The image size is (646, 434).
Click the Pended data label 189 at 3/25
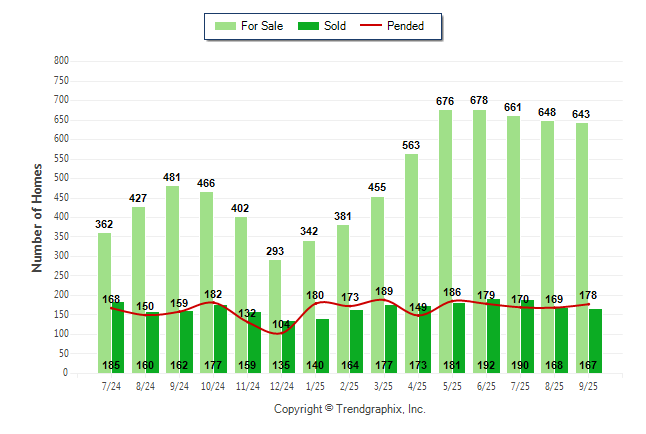coord(383,291)
